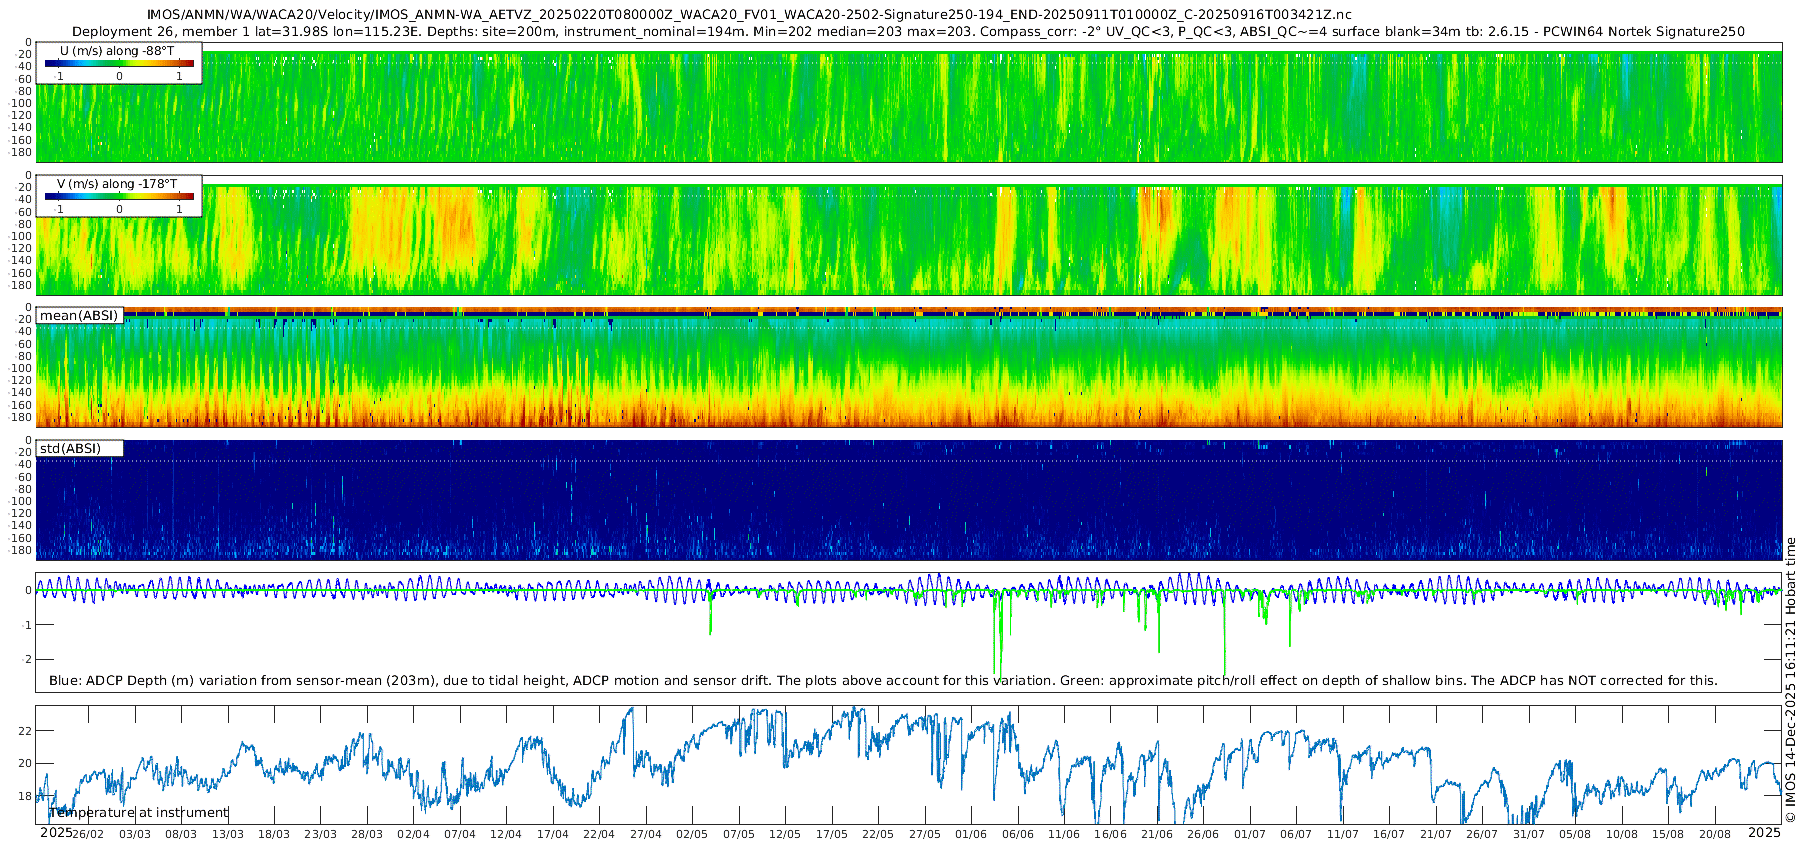
Task: Click the 01/06 date tick on time axis
Action: pos(971,834)
